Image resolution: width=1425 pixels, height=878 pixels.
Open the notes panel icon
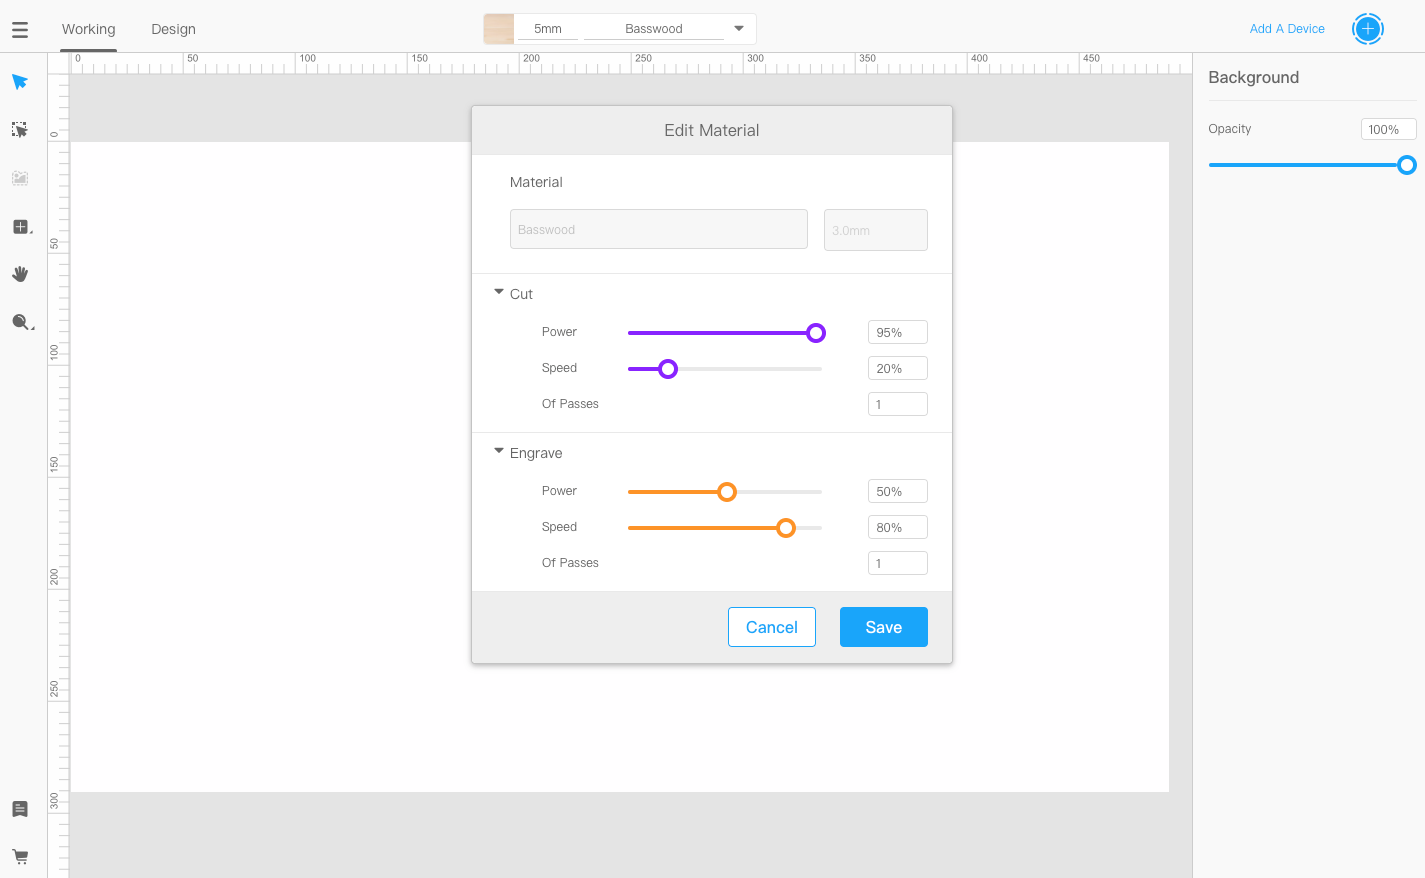[20, 809]
